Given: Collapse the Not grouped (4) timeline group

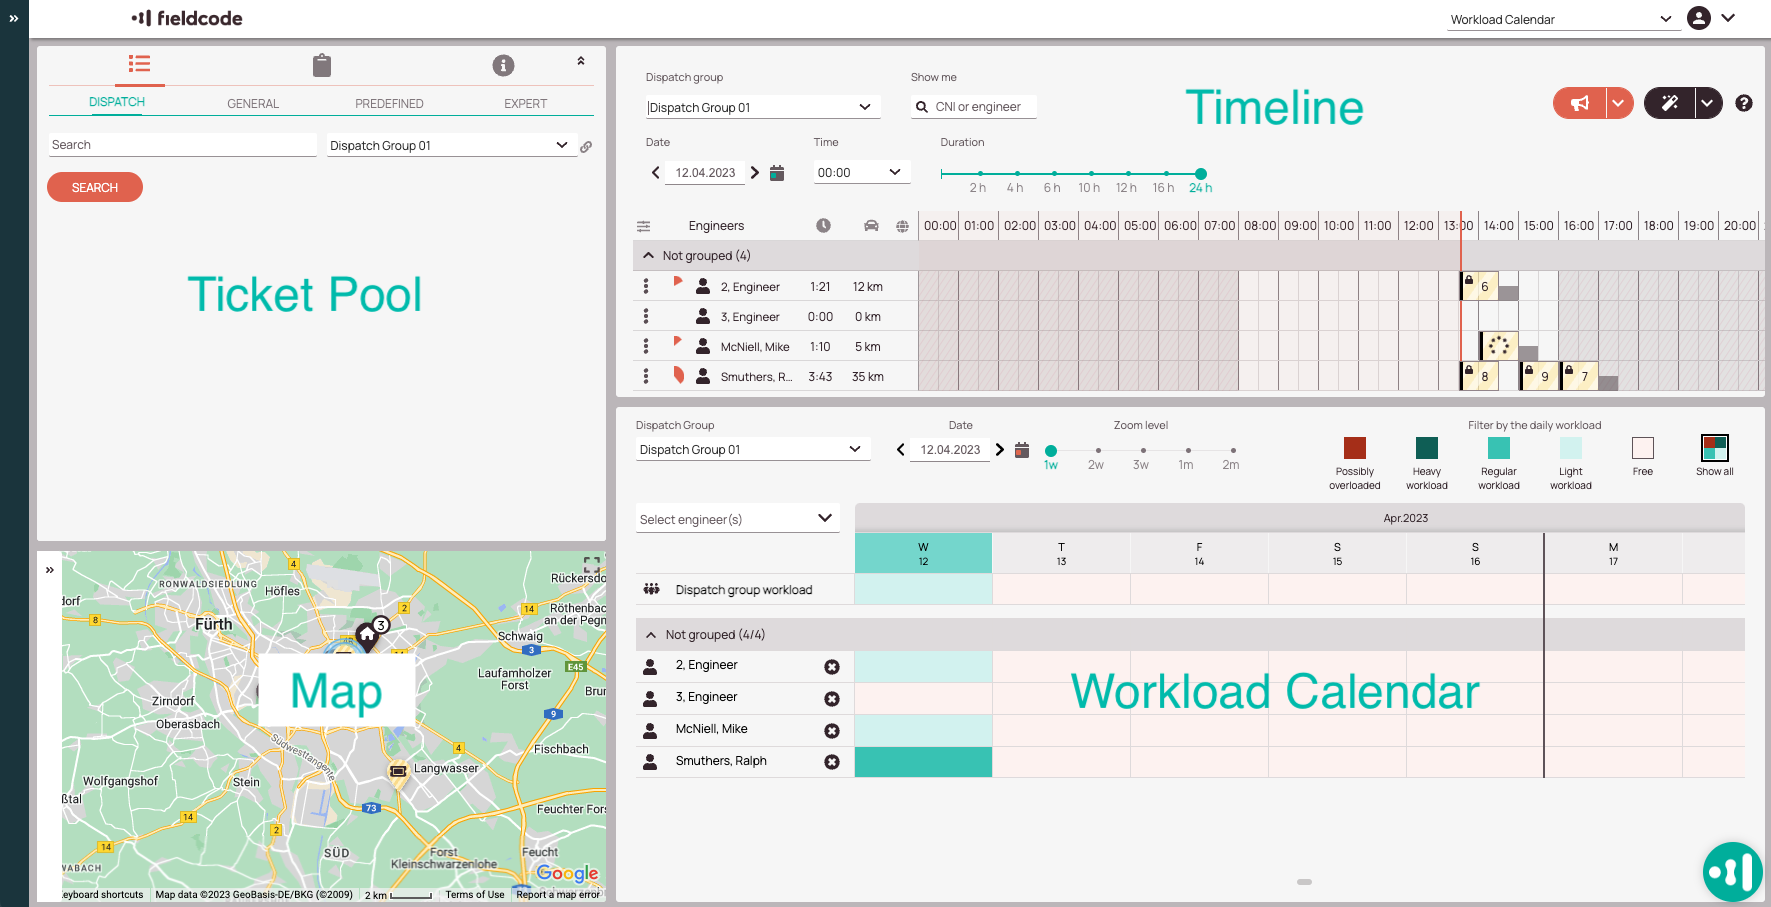Looking at the screenshot, I should (649, 256).
